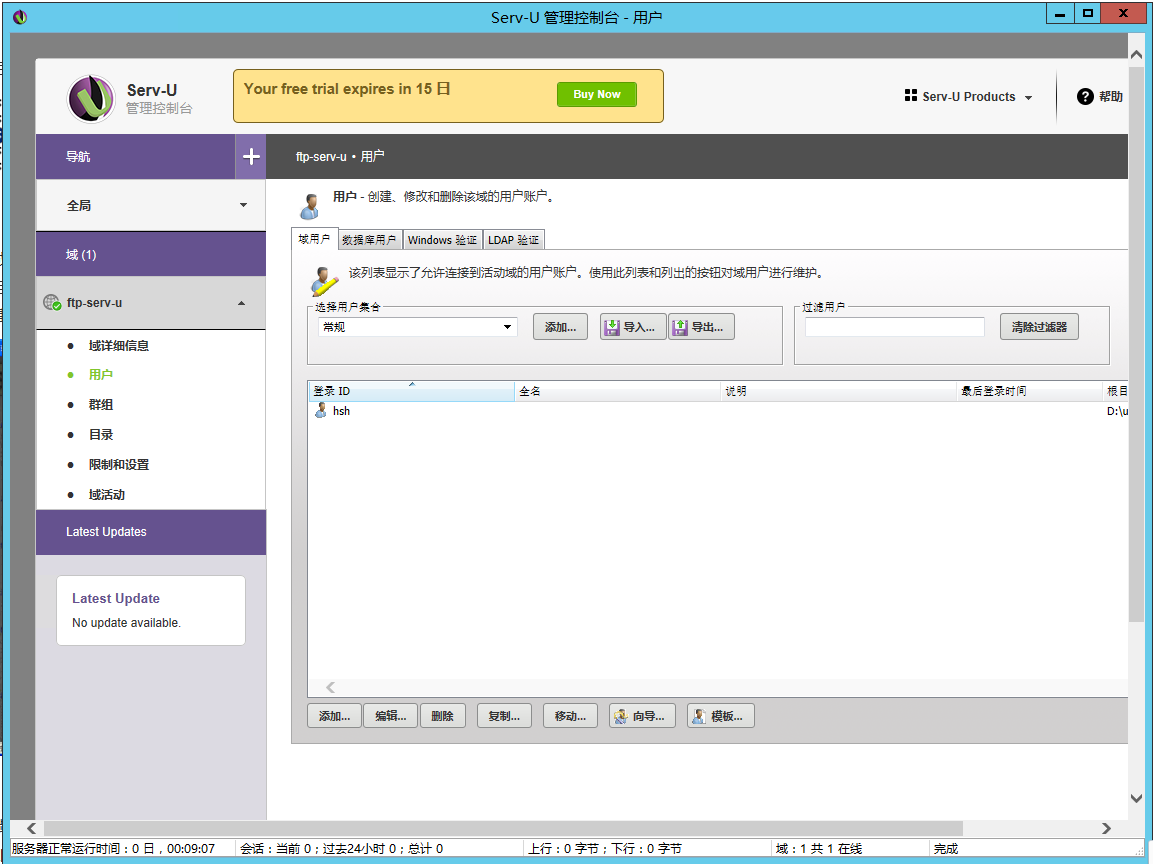Click the 导航 navigation header

point(135,157)
